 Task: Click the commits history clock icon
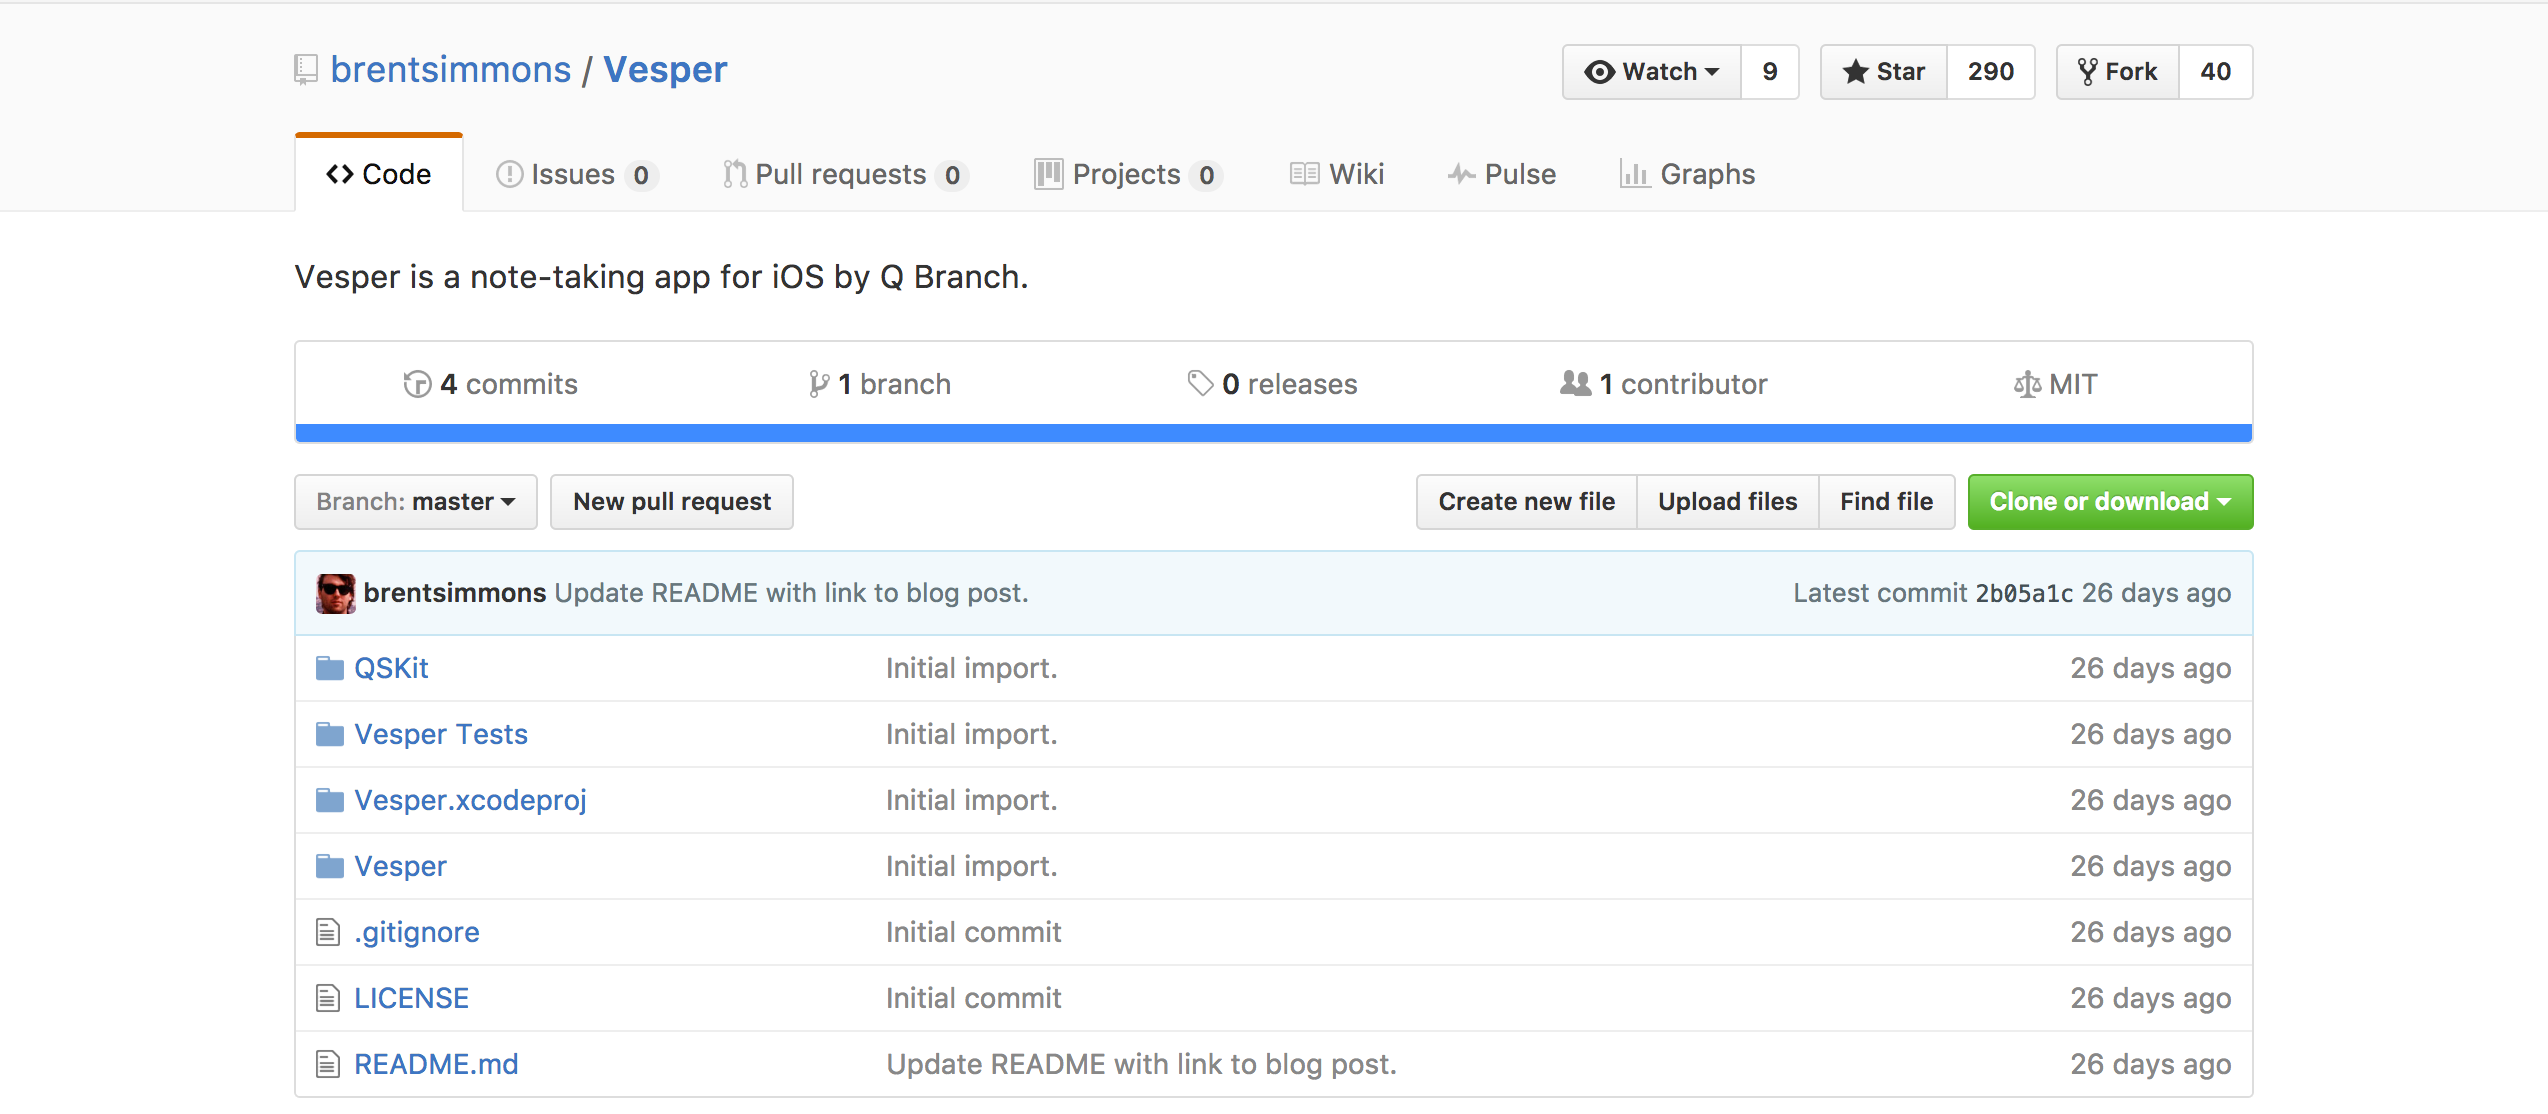(417, 384)
